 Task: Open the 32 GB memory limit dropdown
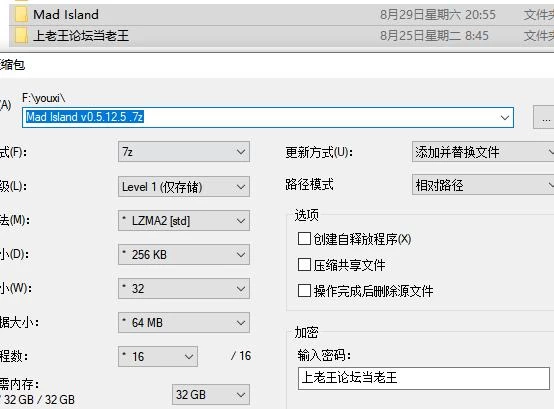coord(211,395)
